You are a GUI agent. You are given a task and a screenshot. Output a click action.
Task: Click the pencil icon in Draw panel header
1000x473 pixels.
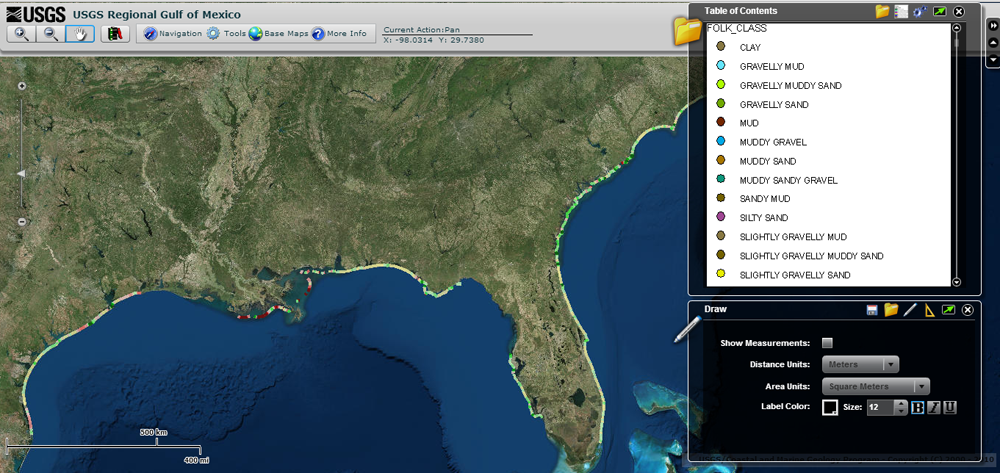coord(910,310)
